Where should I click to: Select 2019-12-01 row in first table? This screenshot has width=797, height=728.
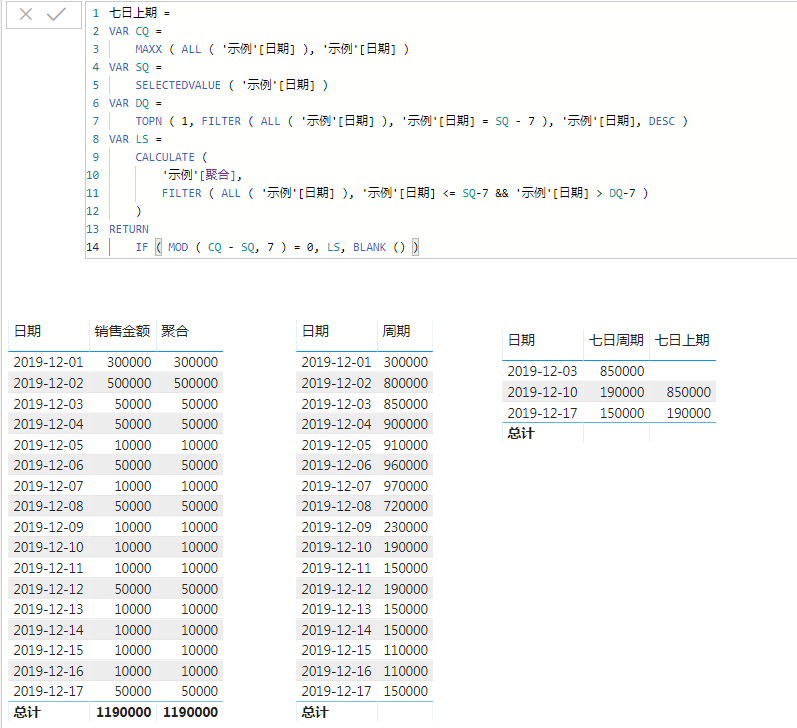(115, 362)
